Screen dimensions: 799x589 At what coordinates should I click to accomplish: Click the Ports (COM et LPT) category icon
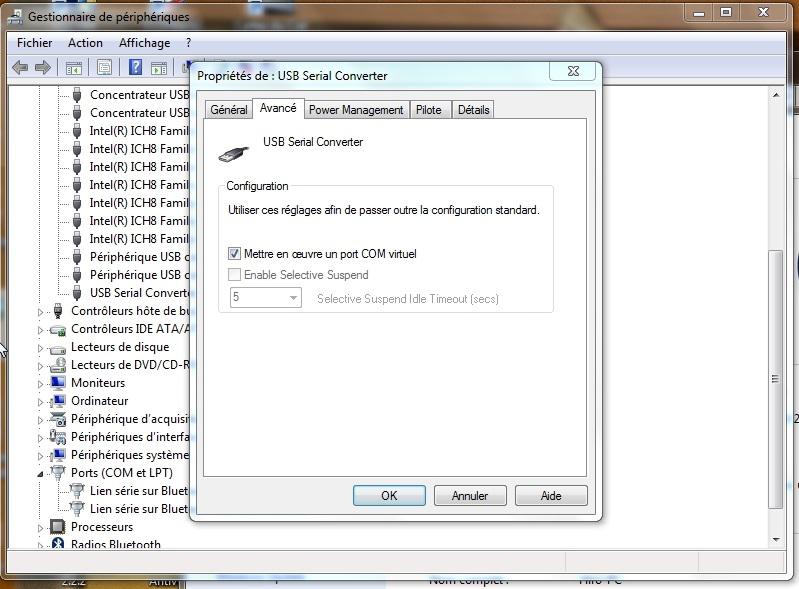[59, 473]
